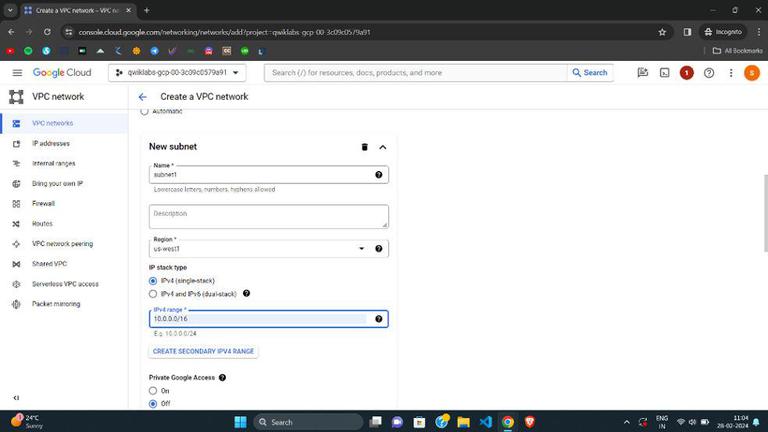Open the browser side panel icon

click(x=687, y=32)
